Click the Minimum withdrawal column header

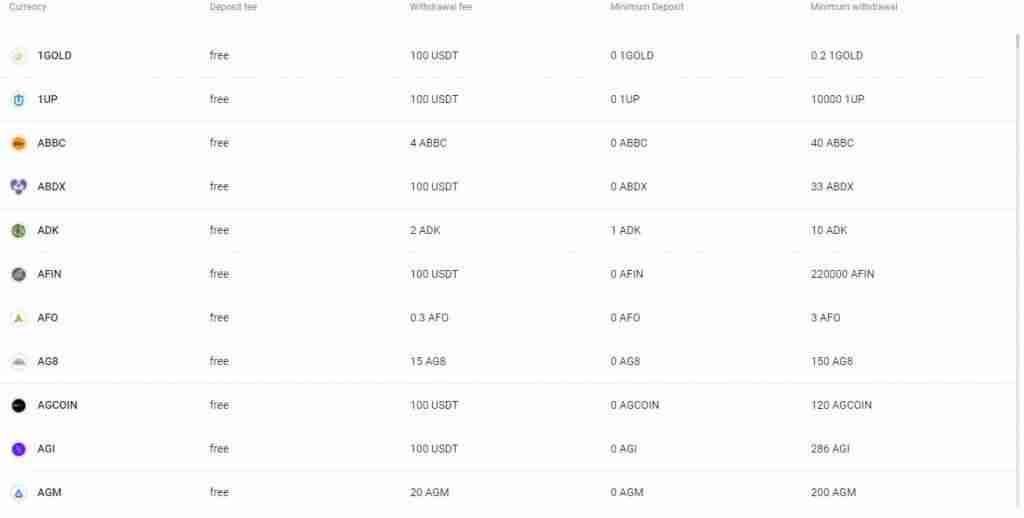point(854,7)
